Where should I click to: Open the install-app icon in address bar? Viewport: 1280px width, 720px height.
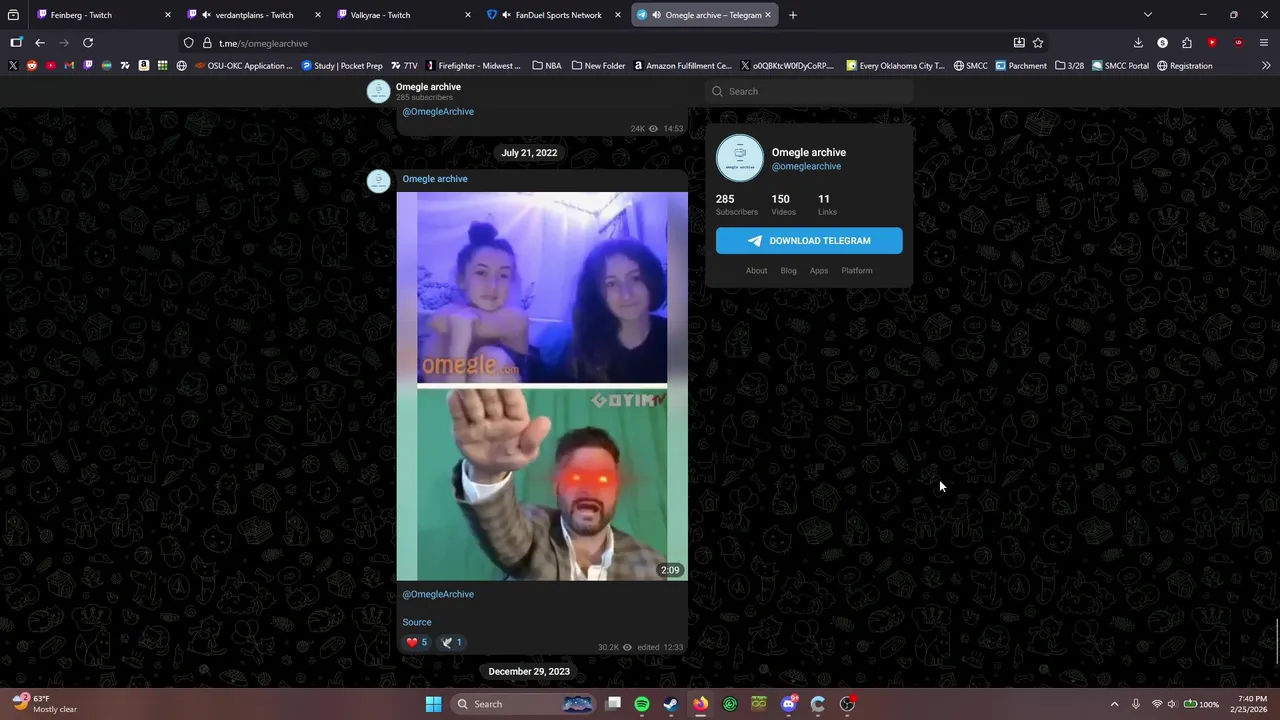point(1019,43)
